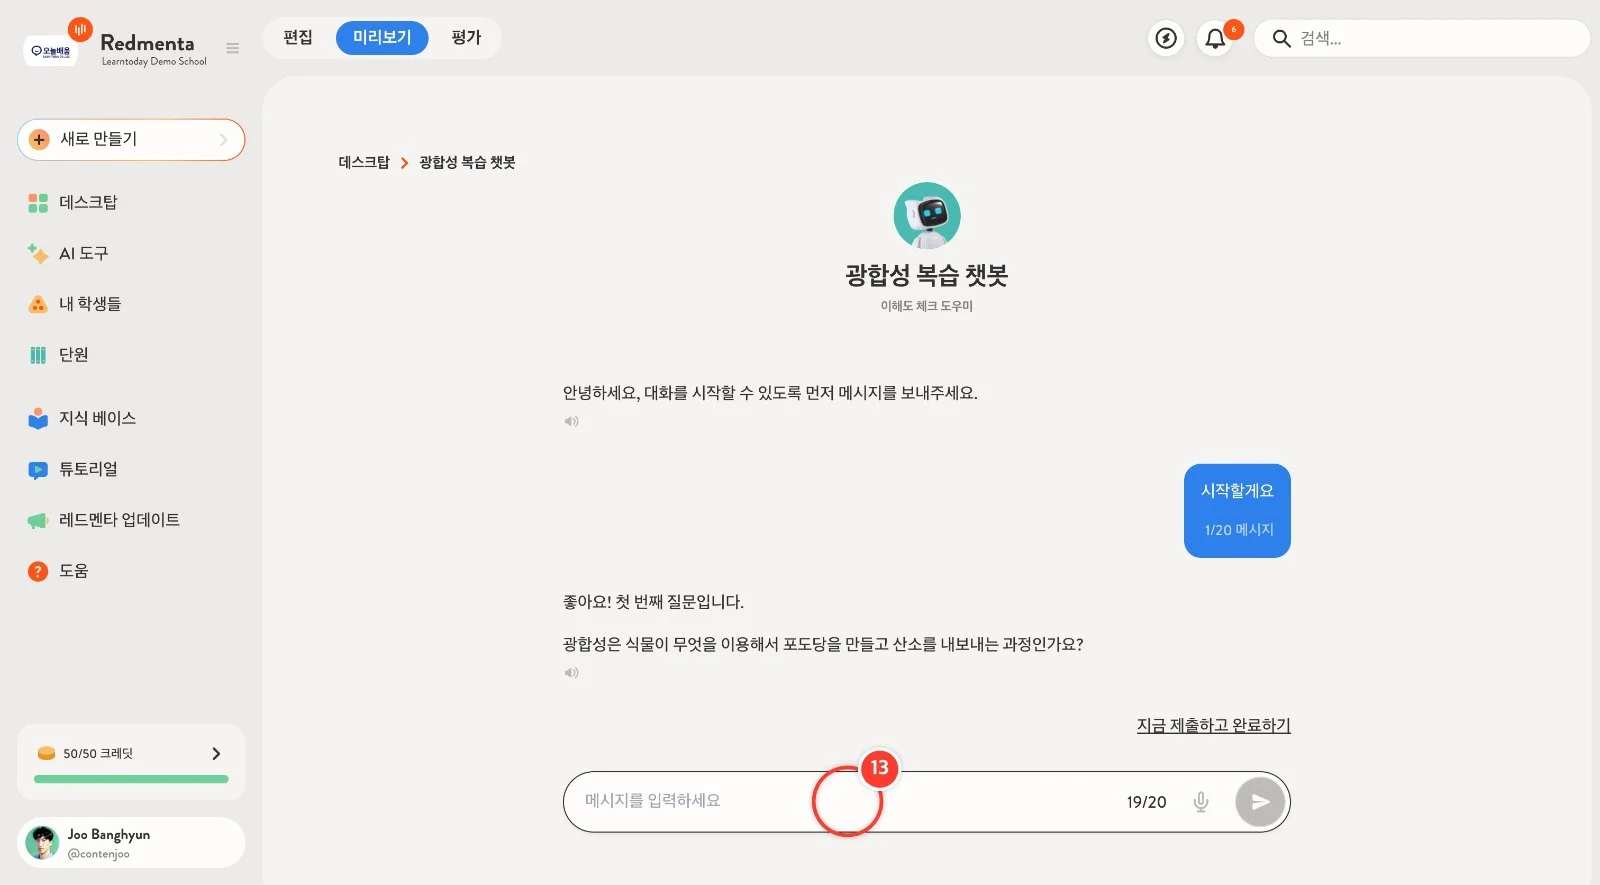This screenshot has height=885, width=1600.
Task: Click the AI 도구 sparkle icon
Action: tap(38, 253)
